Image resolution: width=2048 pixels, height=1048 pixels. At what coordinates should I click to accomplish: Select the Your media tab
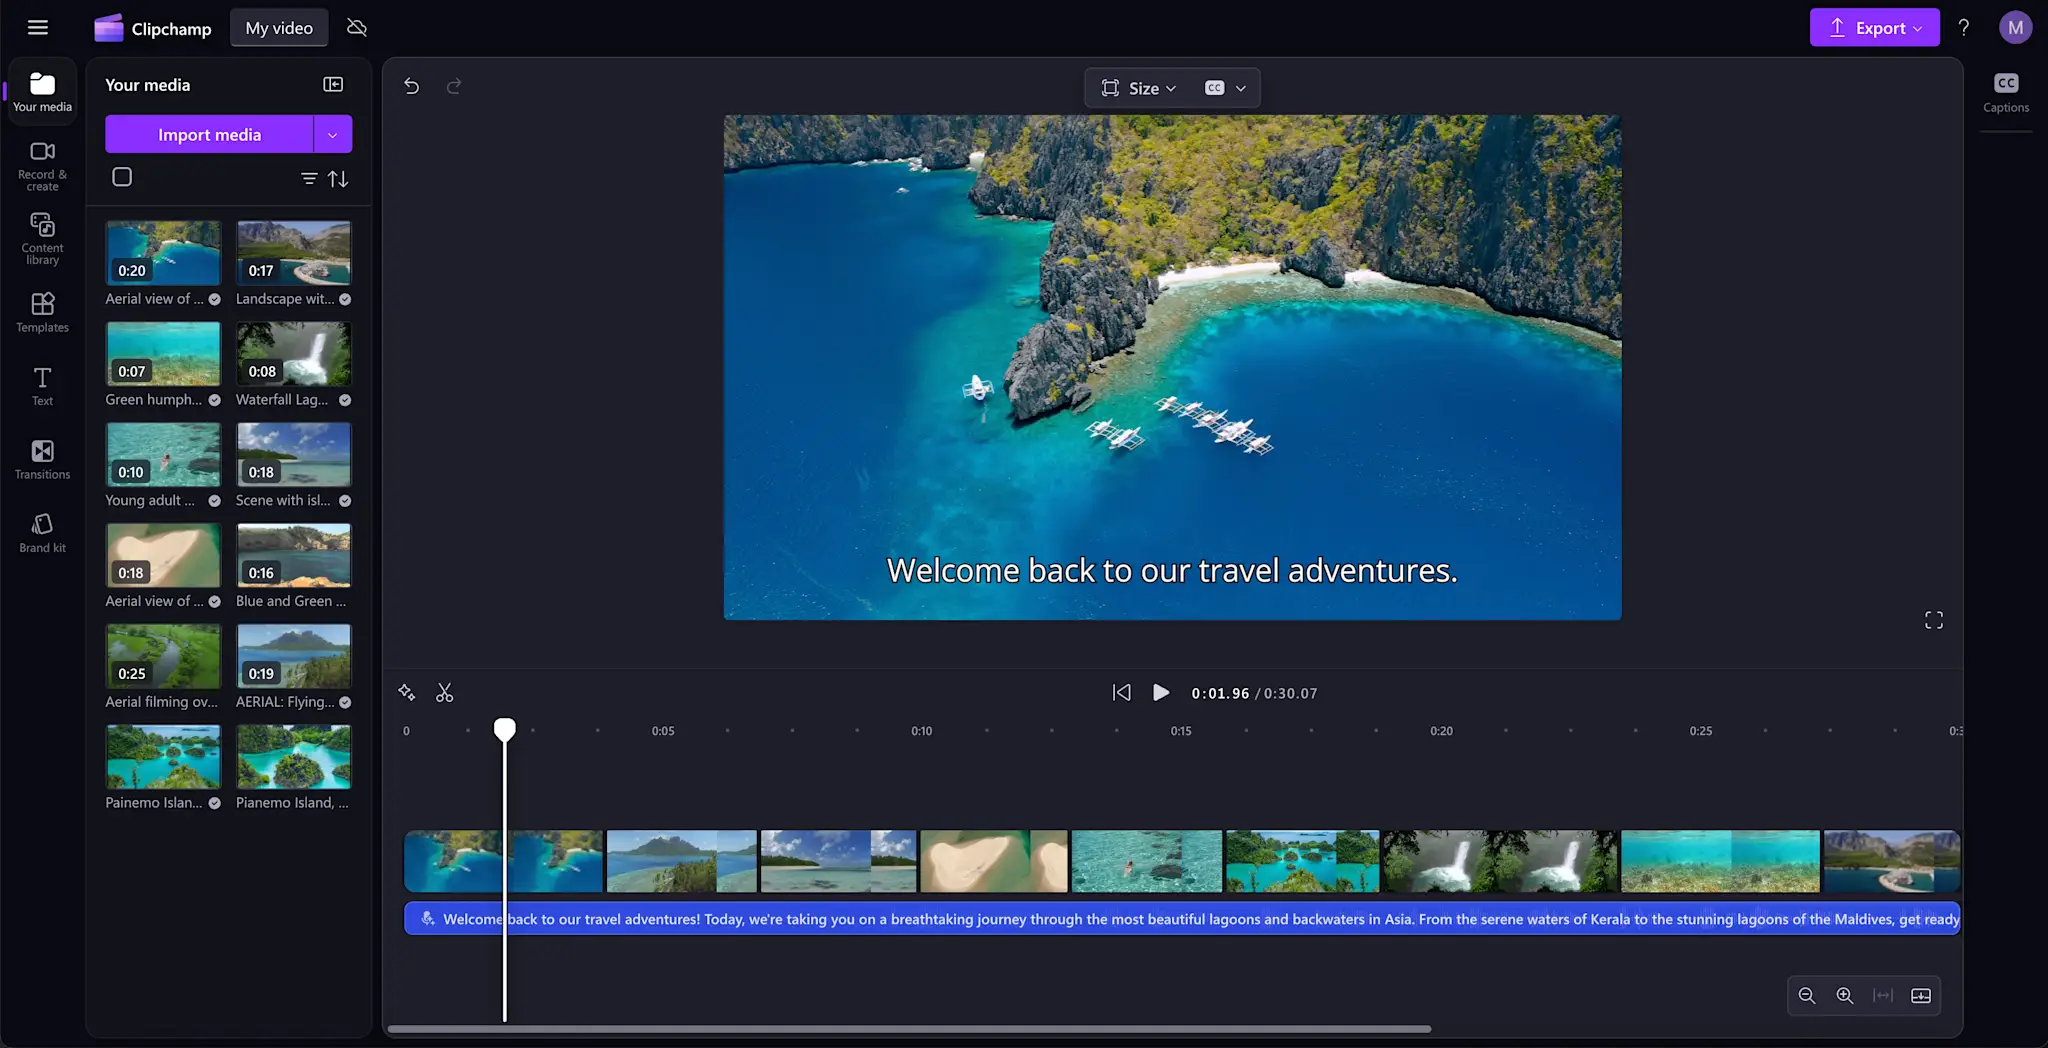(x=42, y=91)
